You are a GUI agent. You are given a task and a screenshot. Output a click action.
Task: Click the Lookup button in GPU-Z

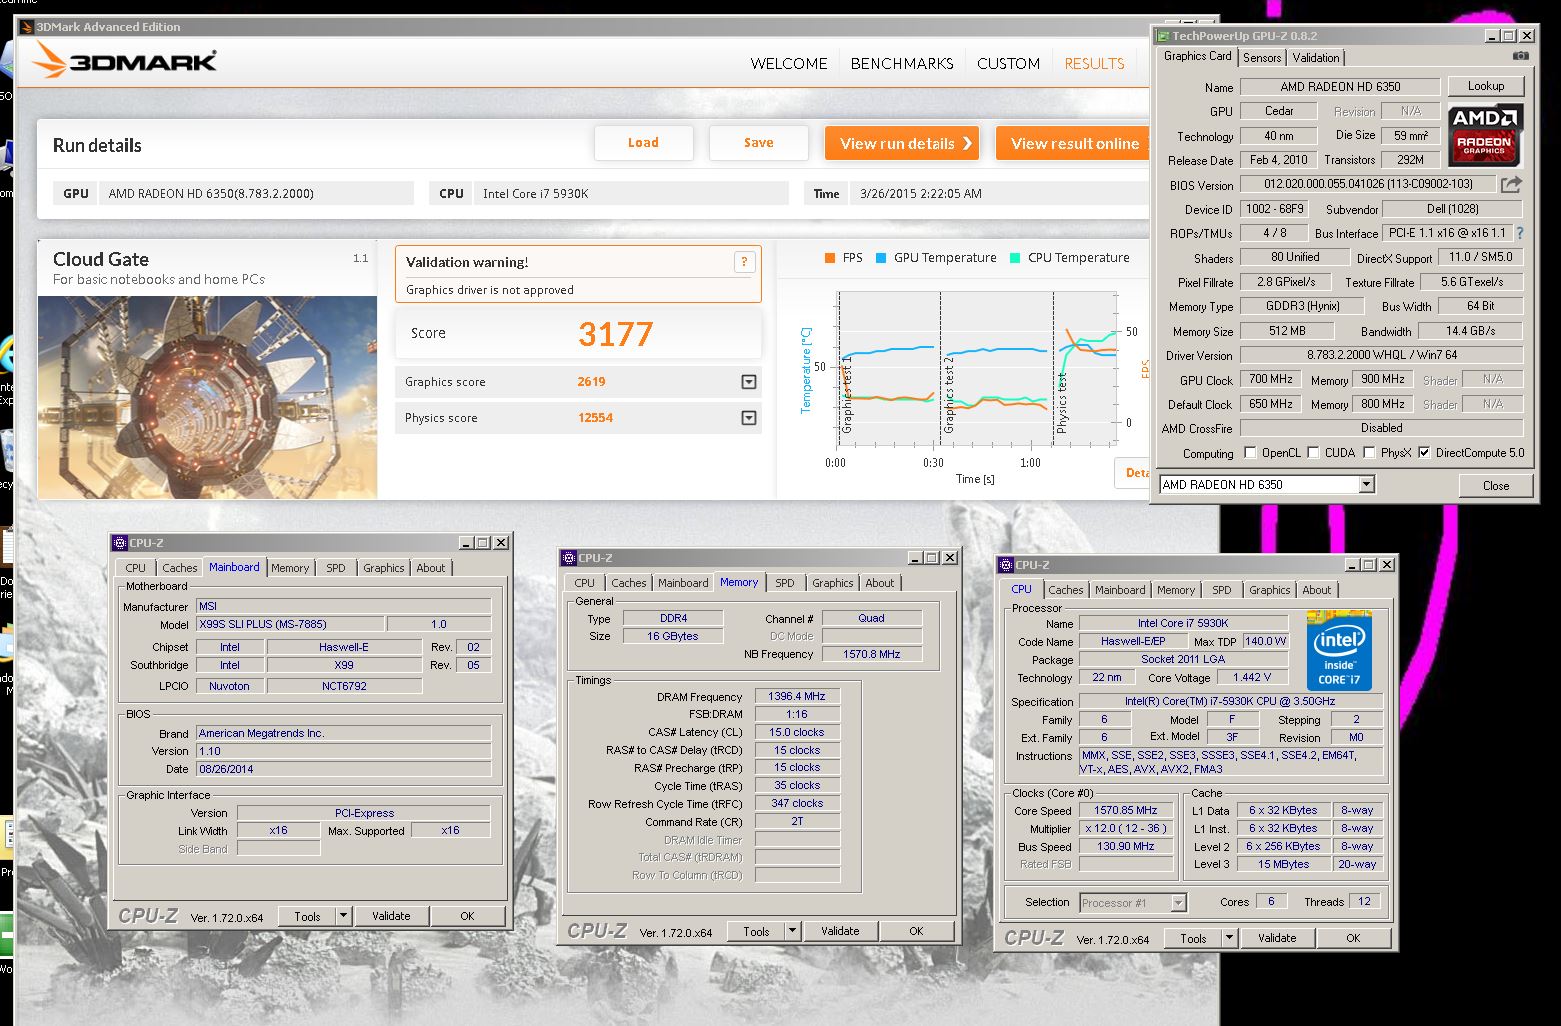1485,86
